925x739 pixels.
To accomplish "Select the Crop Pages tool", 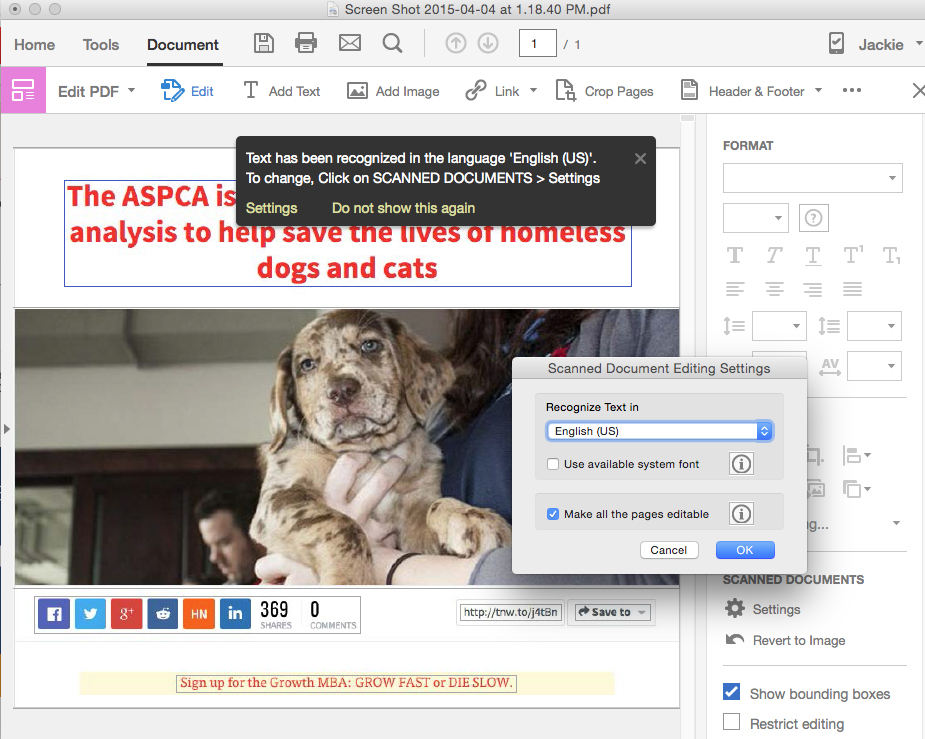I will 604,91.
